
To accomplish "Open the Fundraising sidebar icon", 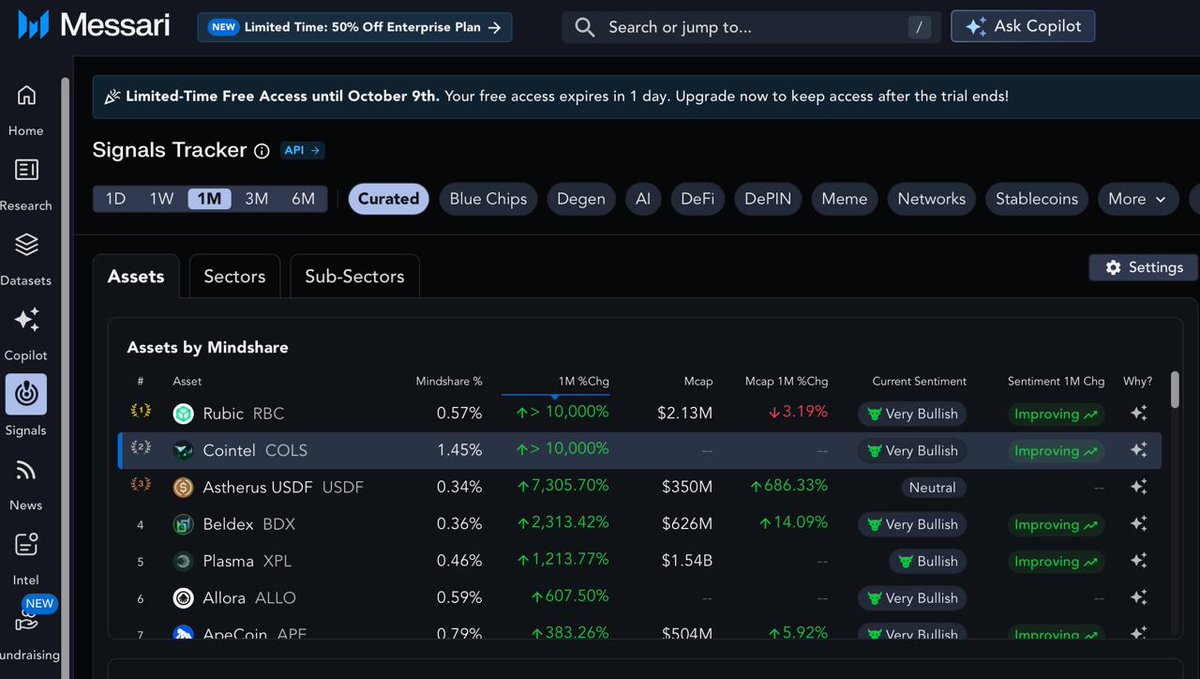I will pyautogui.click(x=27, y=620).
